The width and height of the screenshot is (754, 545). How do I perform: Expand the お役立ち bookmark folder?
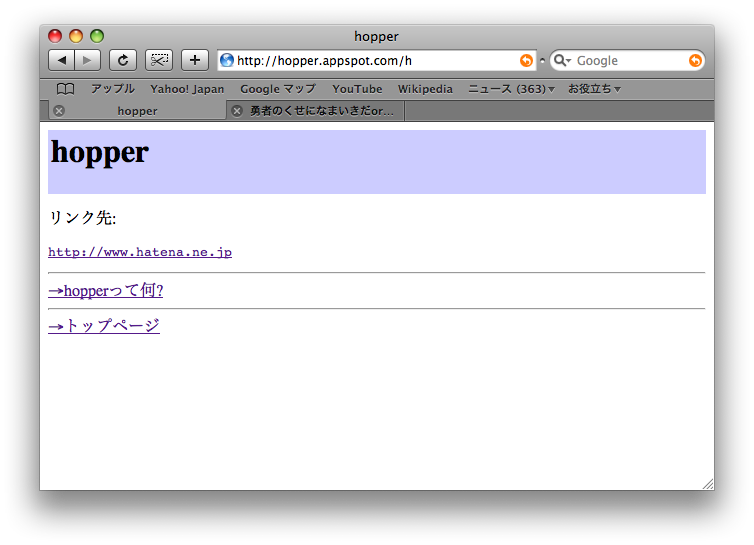(x=594, y=89)
